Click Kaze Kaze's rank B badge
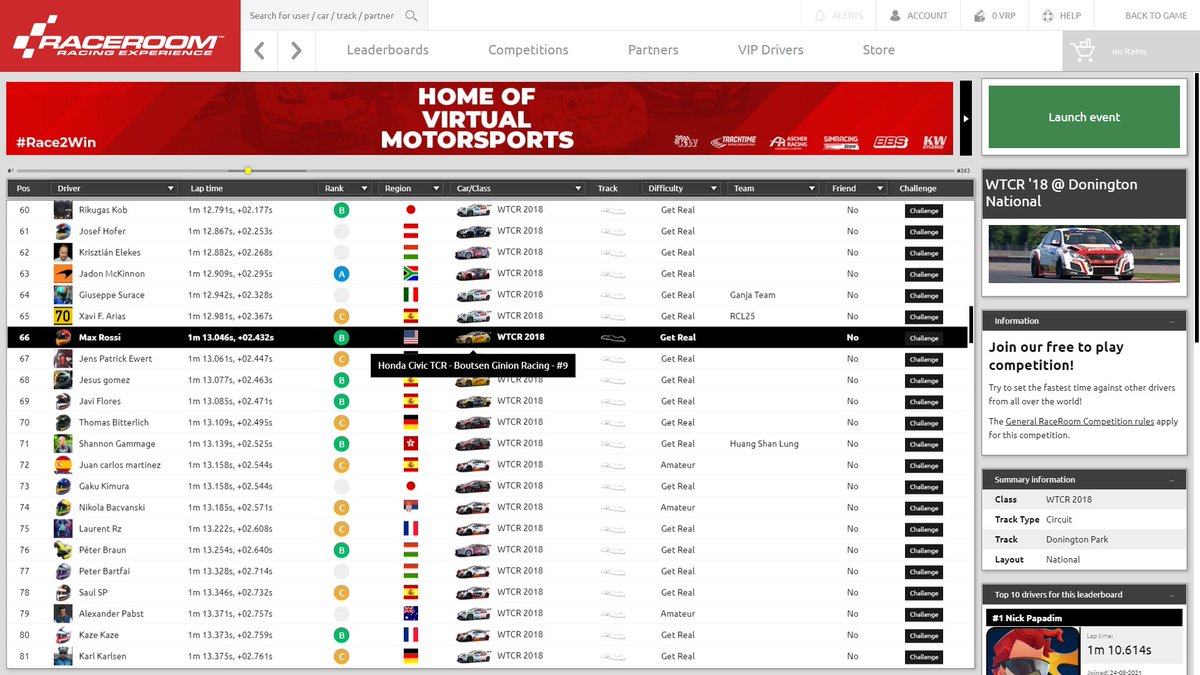 point(341,635)
